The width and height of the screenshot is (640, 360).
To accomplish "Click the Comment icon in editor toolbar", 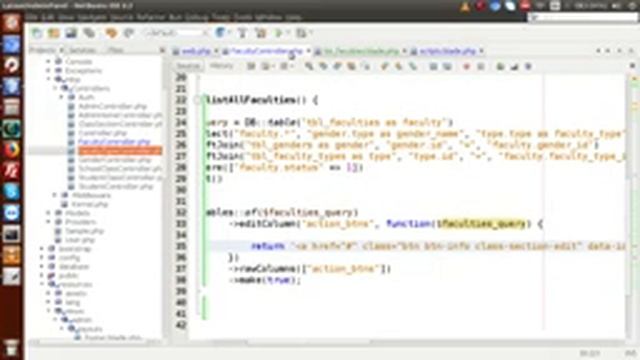I will [x=500, y=66].
